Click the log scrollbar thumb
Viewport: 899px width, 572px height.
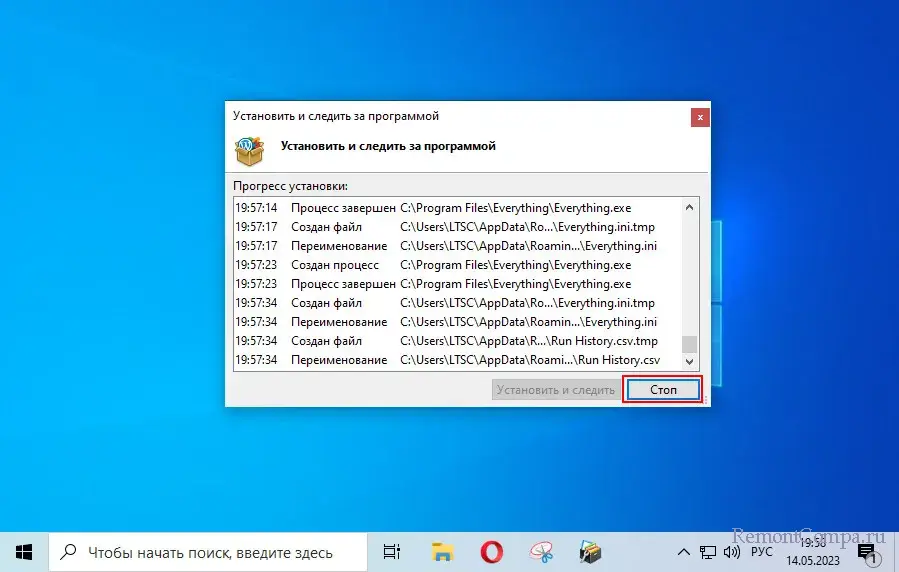pyautogui.click(x=689, y=345)
